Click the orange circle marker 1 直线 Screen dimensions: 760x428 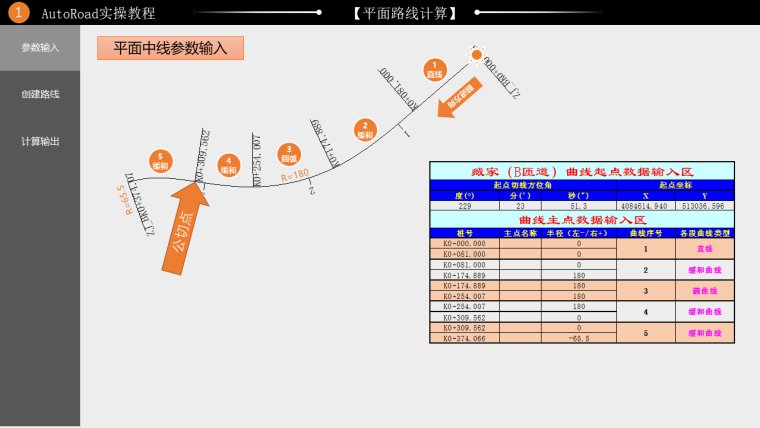[434, 70]
